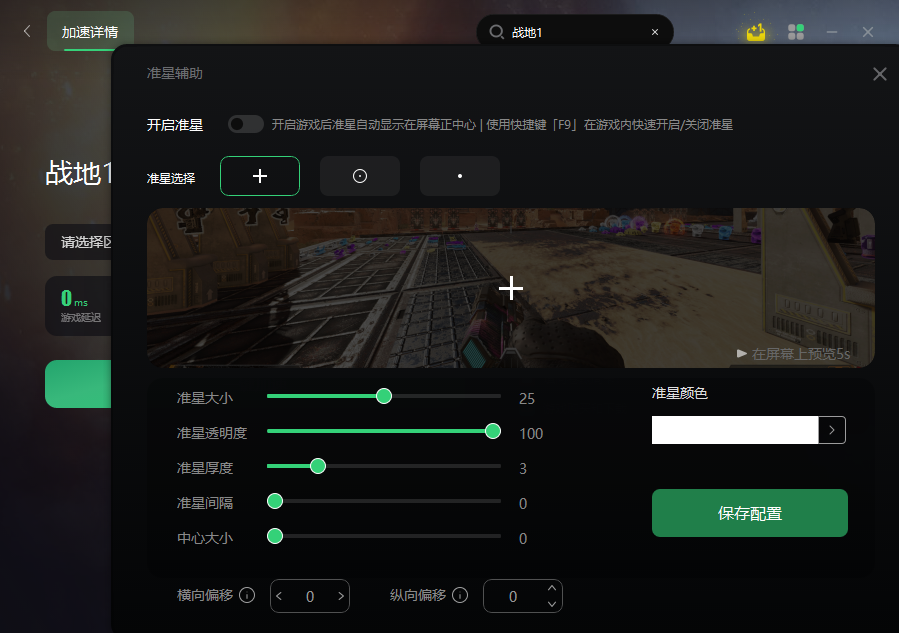Click the 准星厚度 value 3
This screenshot has height=633, width=899.
(x=523, y=468)
